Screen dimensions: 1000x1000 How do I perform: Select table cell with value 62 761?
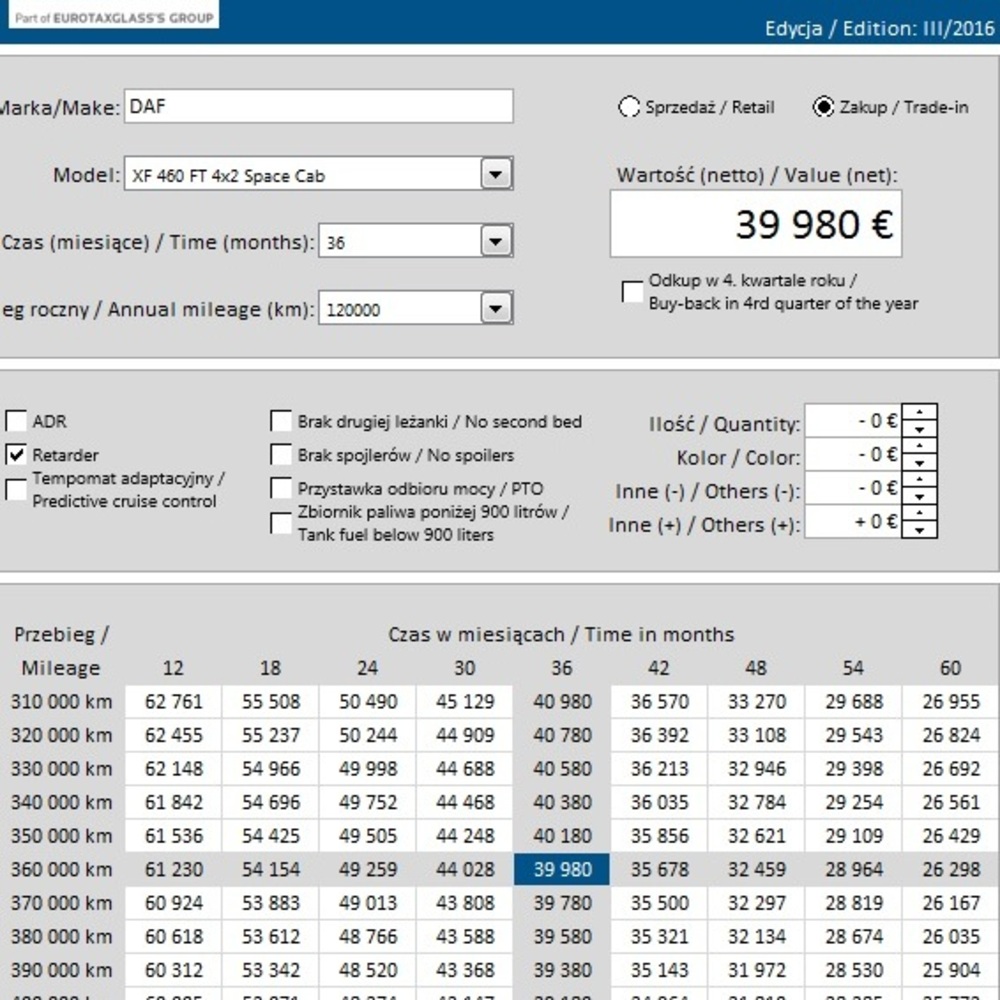[173, 702]
